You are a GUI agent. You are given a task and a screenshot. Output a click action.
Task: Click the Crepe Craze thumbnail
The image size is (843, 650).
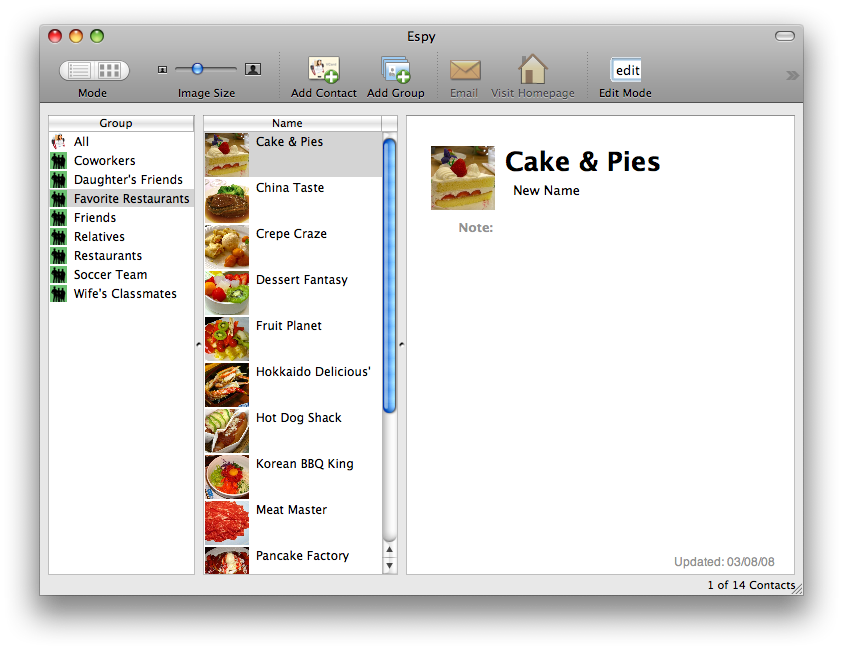pyautogui.click(x=227, y=247)
